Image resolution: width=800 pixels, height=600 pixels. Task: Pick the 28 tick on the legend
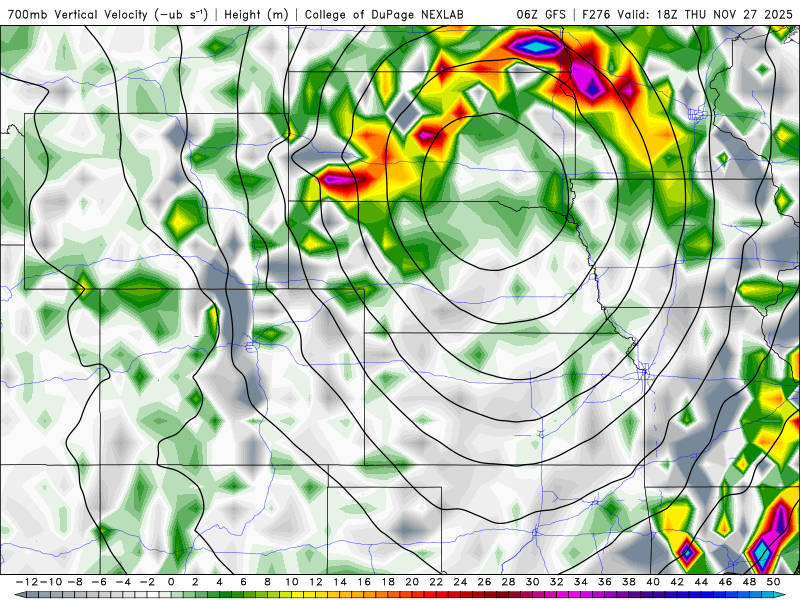(x=509, y=582)
